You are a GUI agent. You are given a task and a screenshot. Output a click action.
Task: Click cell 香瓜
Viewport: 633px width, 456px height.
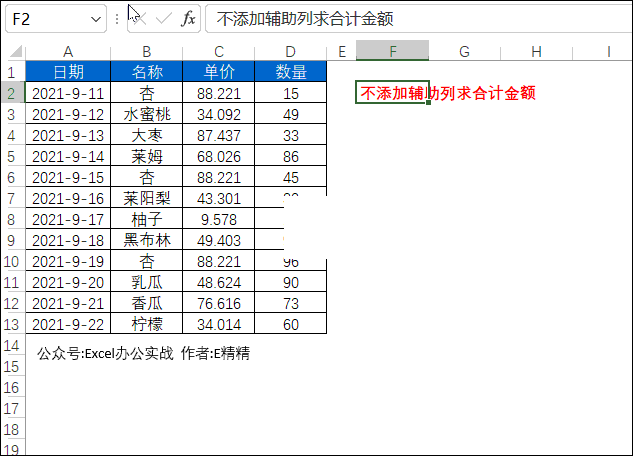(x=147, y=303)
